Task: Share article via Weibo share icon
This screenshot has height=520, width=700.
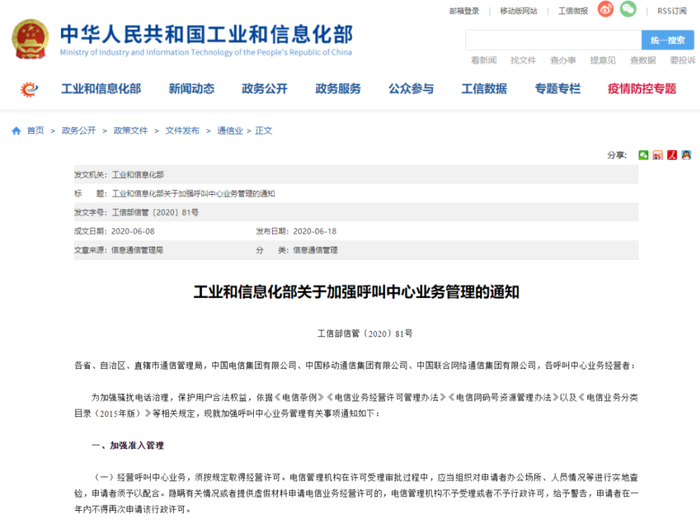Action: click(x=658, y=155)
